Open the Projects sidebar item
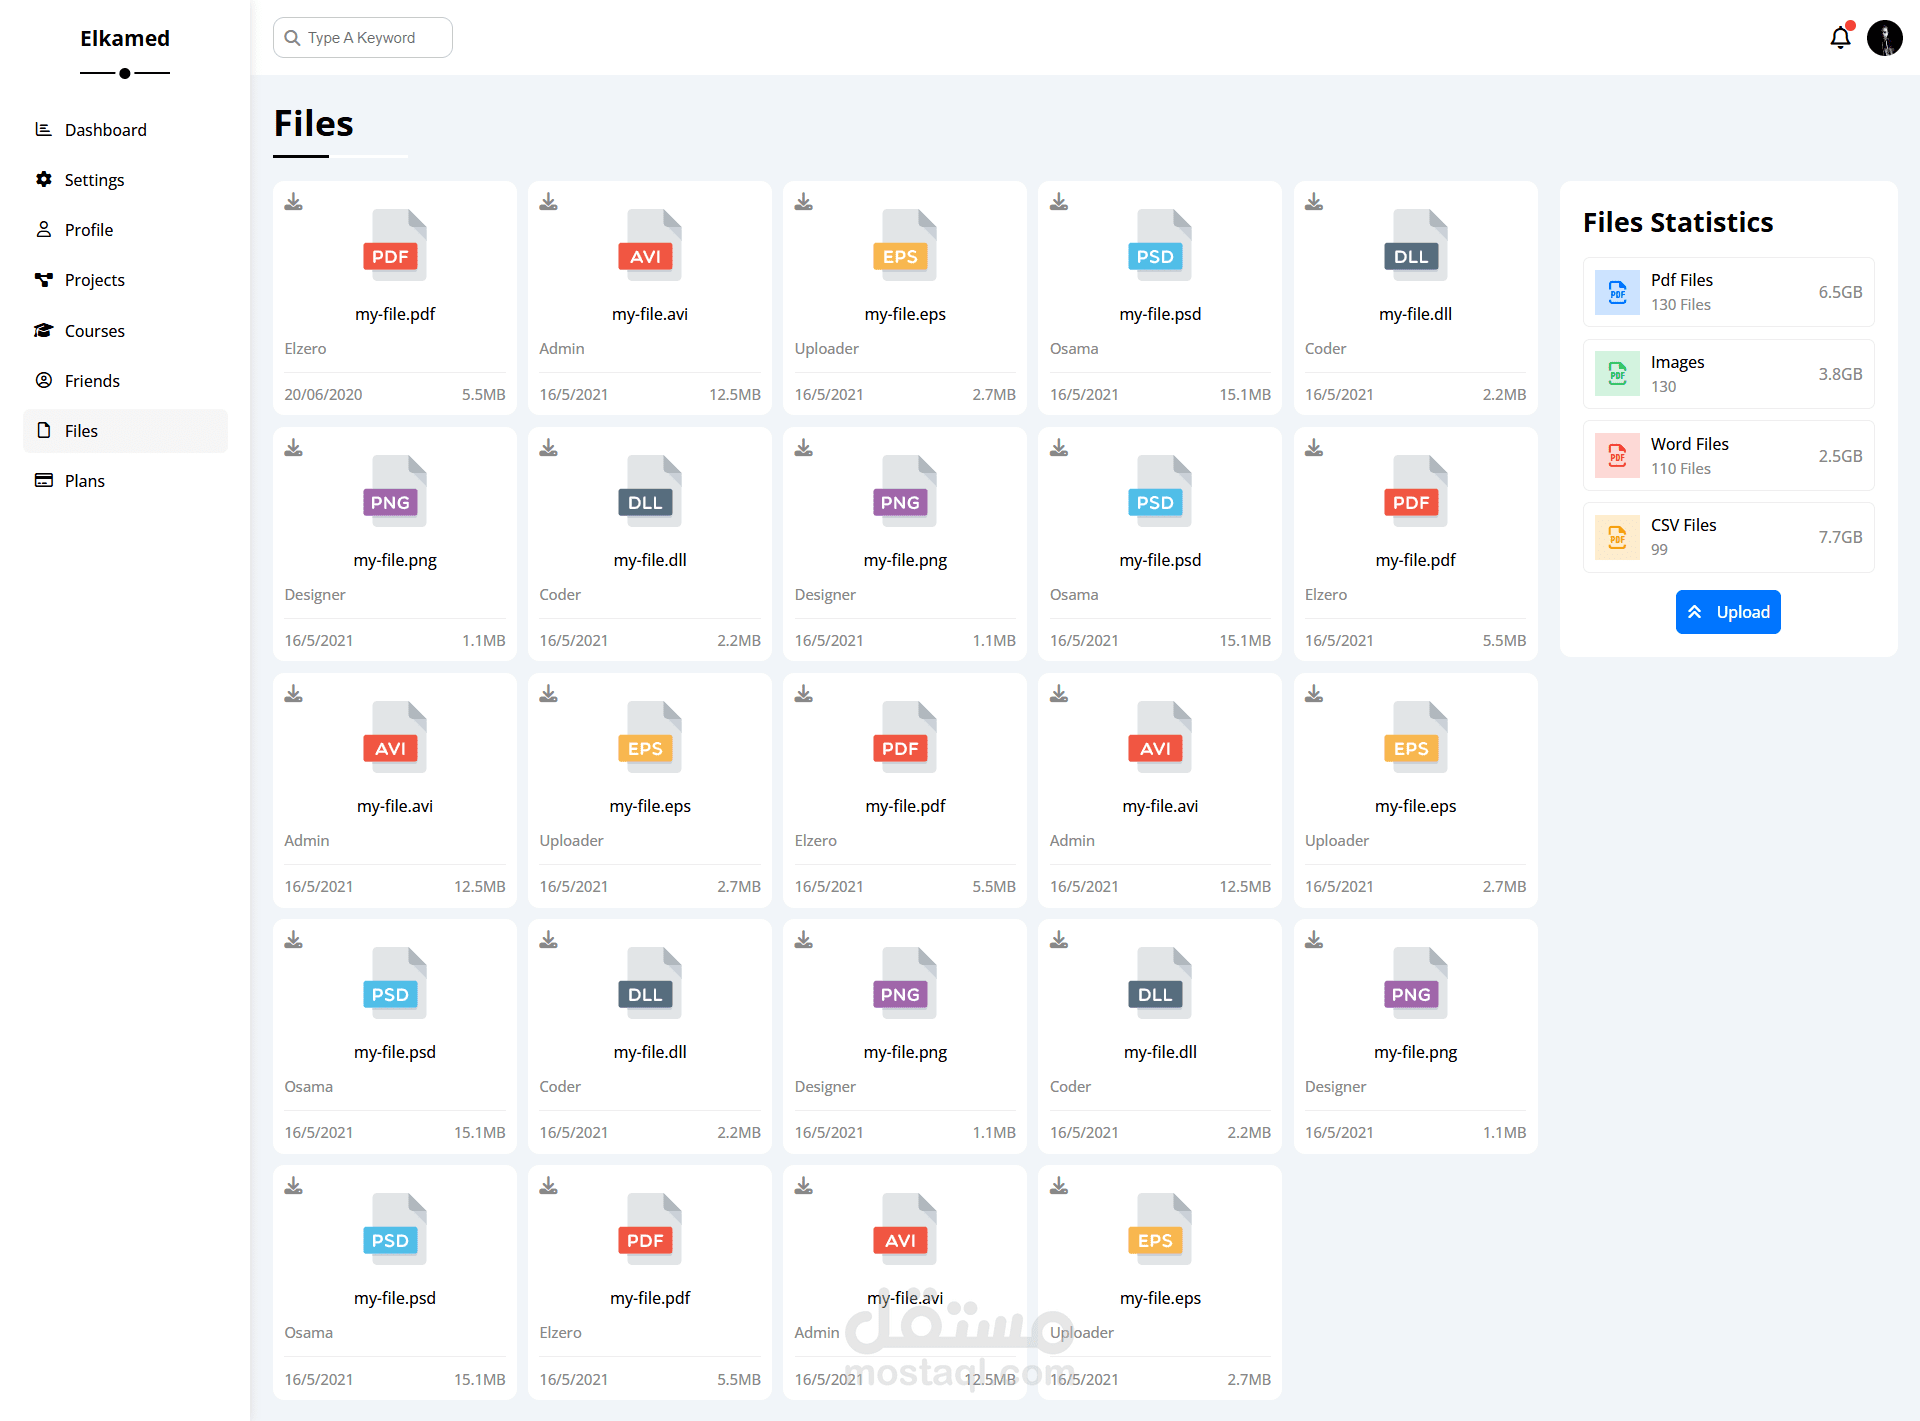The image size is (1920, 1421). pos(94,280)
